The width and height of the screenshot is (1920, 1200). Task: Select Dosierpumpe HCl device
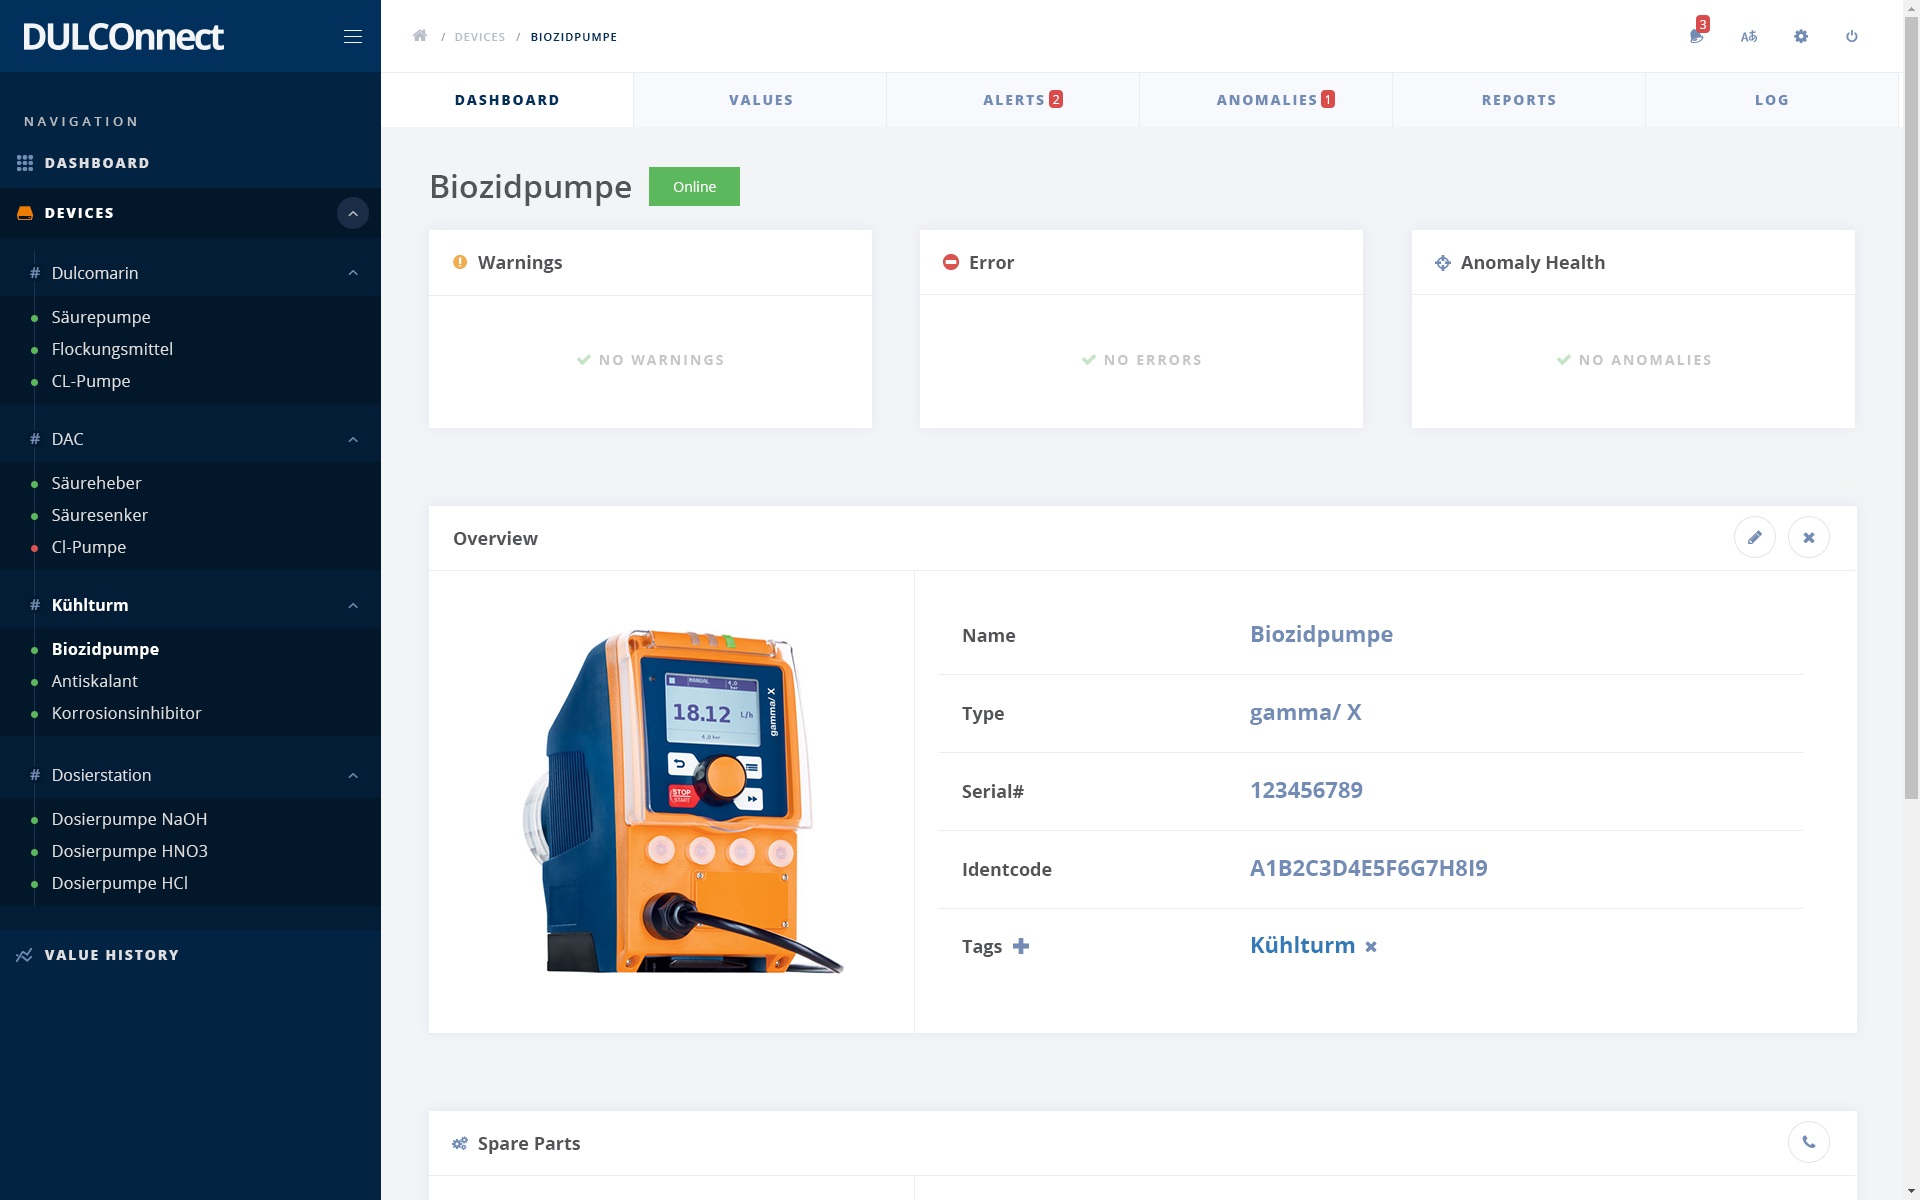coord(119,883)
